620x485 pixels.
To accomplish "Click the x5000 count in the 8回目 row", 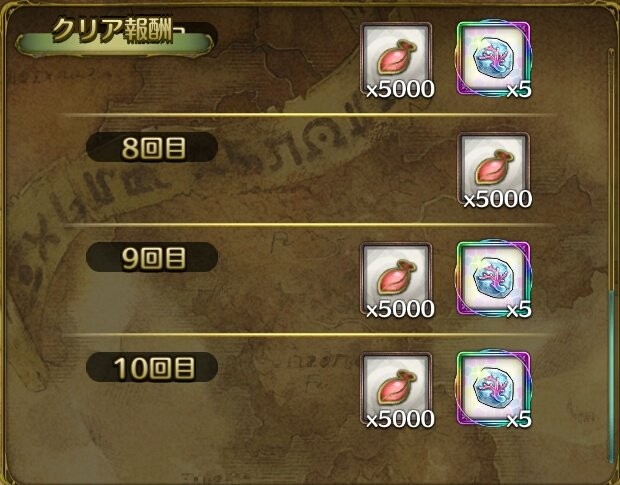I will coord(497,199).
